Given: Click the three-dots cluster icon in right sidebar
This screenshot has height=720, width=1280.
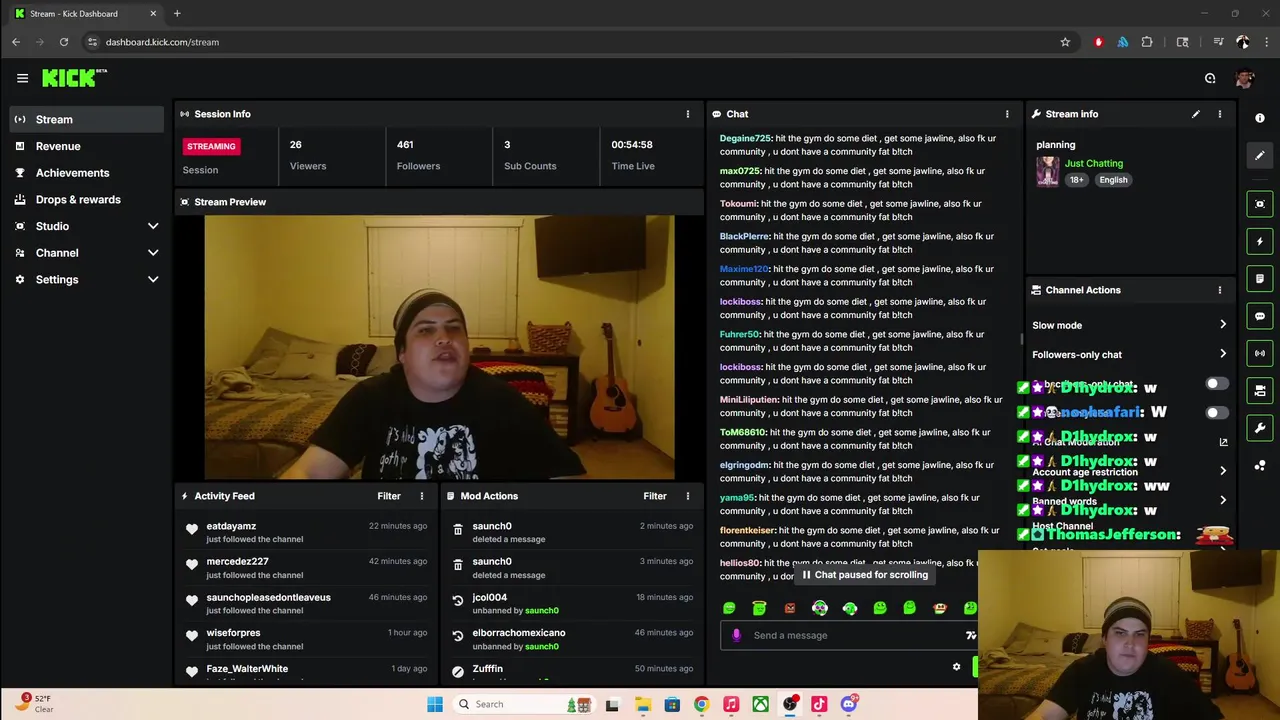Looking at the screenshot, I should 1260,466.
